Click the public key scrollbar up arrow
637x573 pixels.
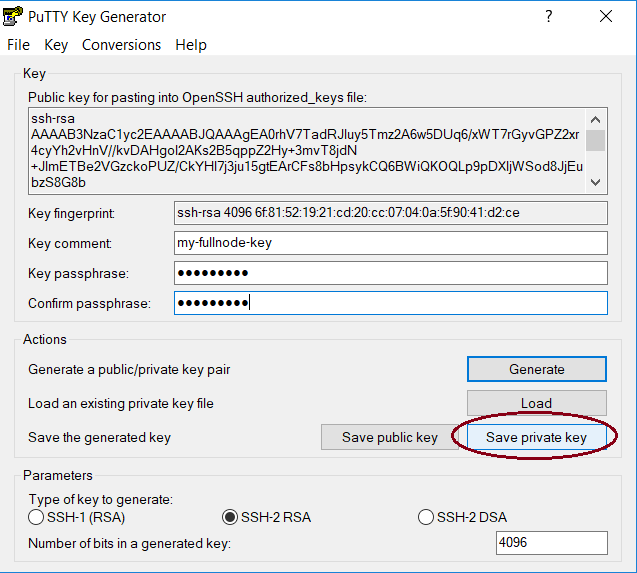(596, 119)
